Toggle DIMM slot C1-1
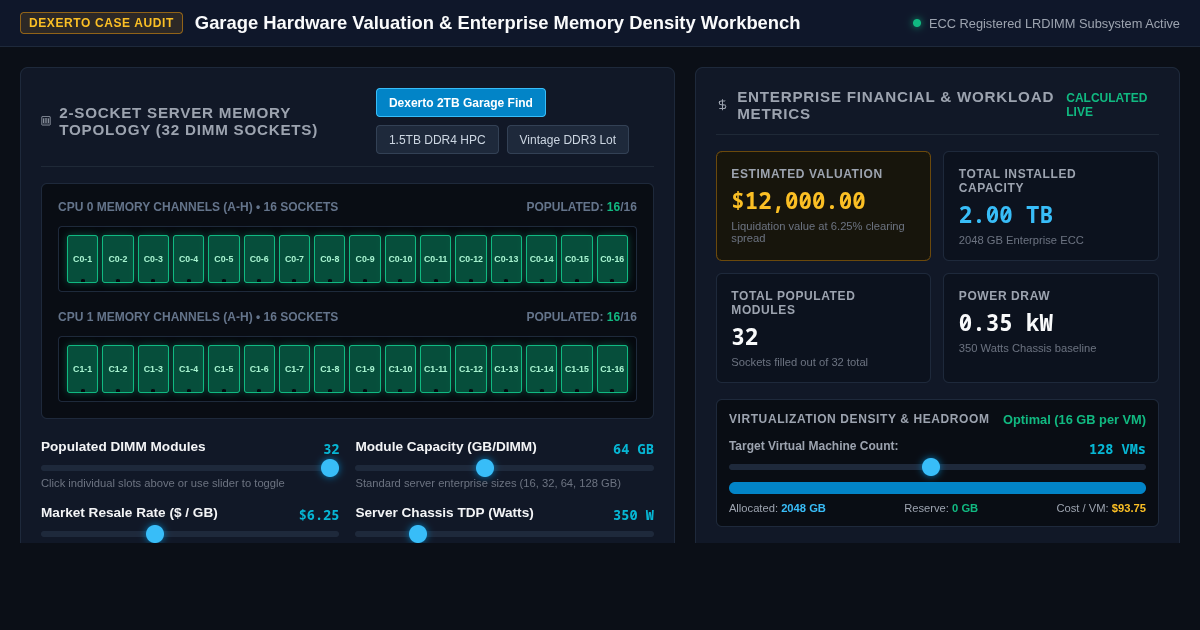This screenshot has height=630, width=1200. click(x=83, y=369)
